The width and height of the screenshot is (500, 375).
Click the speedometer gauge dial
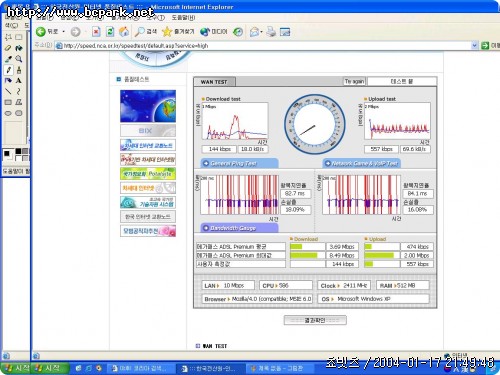point(315,124)
